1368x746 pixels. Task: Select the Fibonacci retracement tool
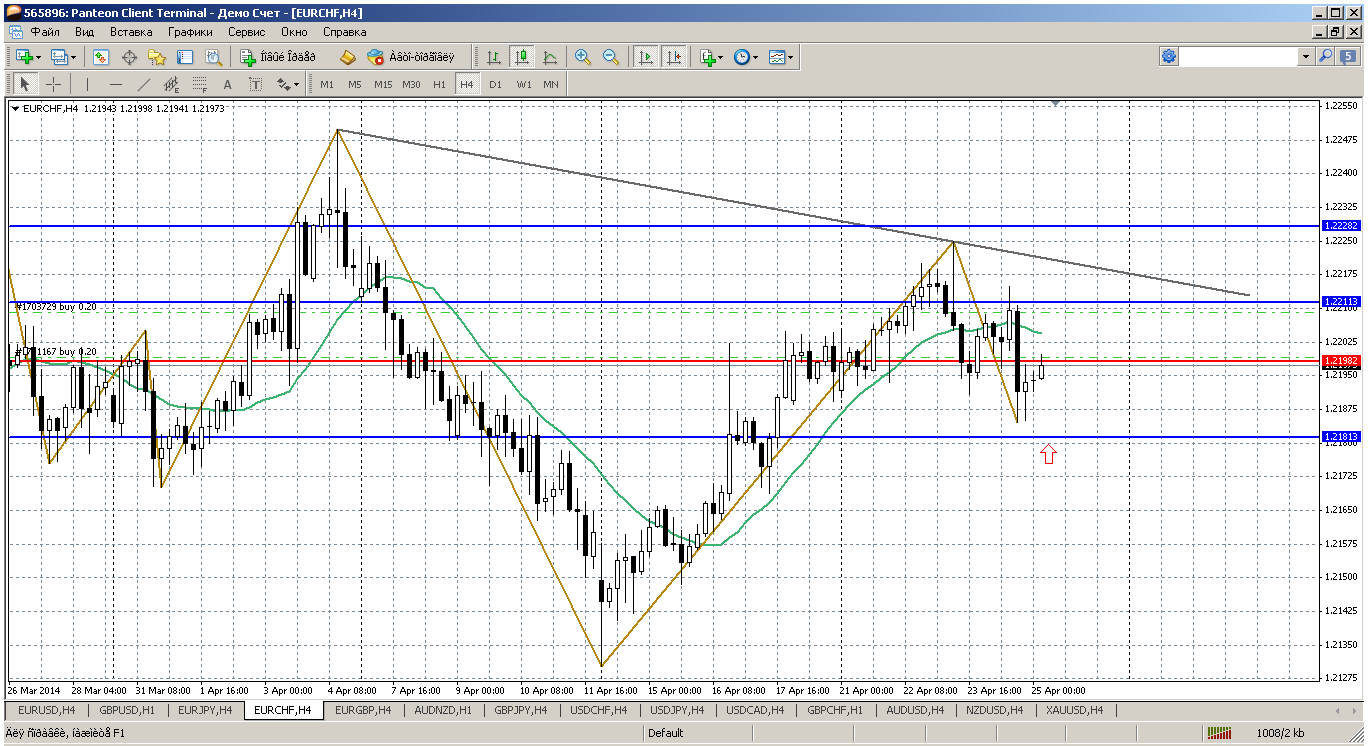200,84
